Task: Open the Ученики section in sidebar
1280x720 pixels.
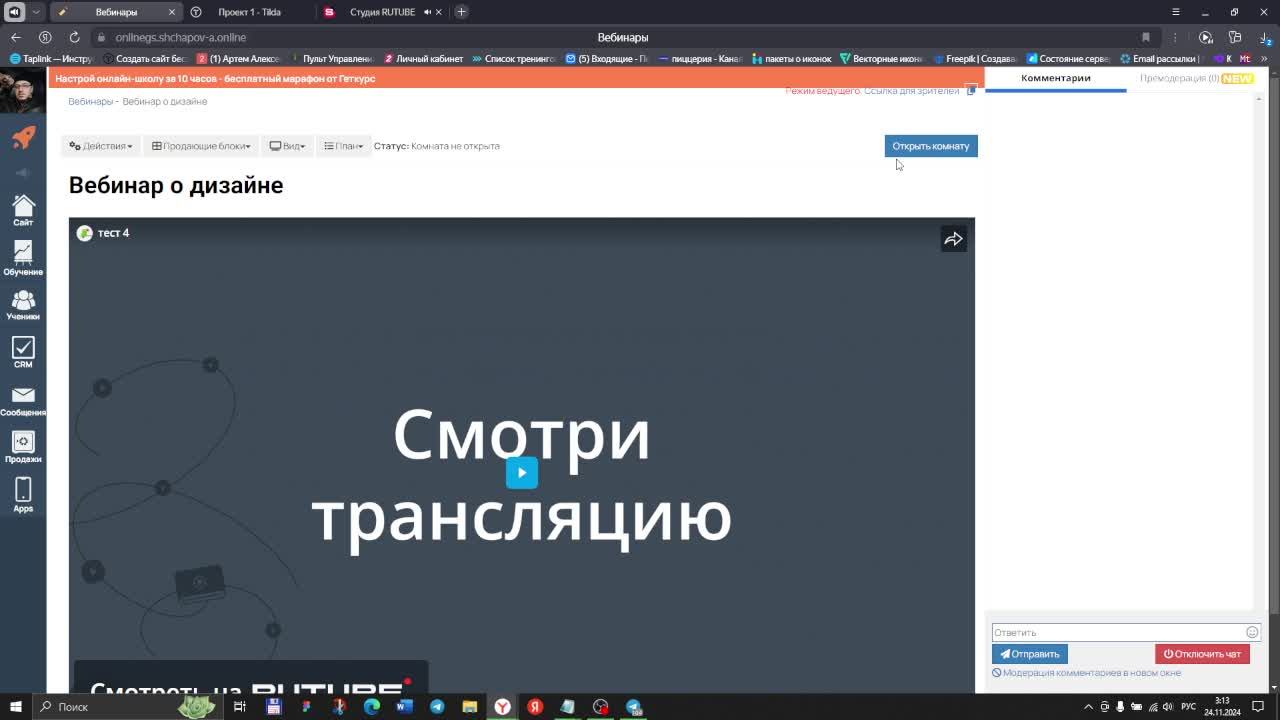Action: [23, 305]
